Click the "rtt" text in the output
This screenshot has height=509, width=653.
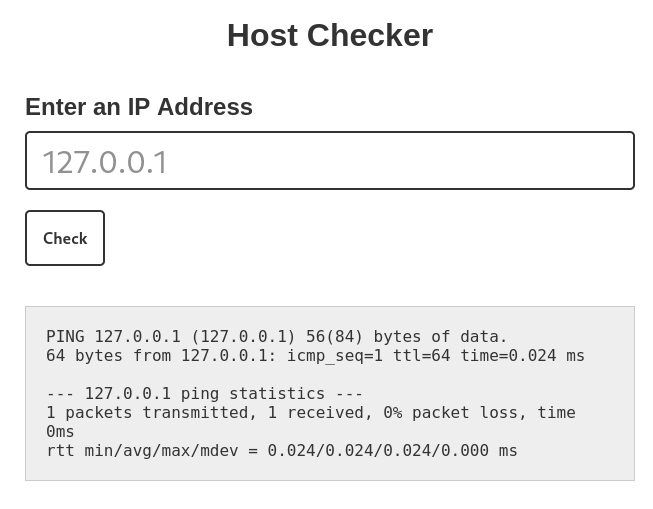coord(60,451)
